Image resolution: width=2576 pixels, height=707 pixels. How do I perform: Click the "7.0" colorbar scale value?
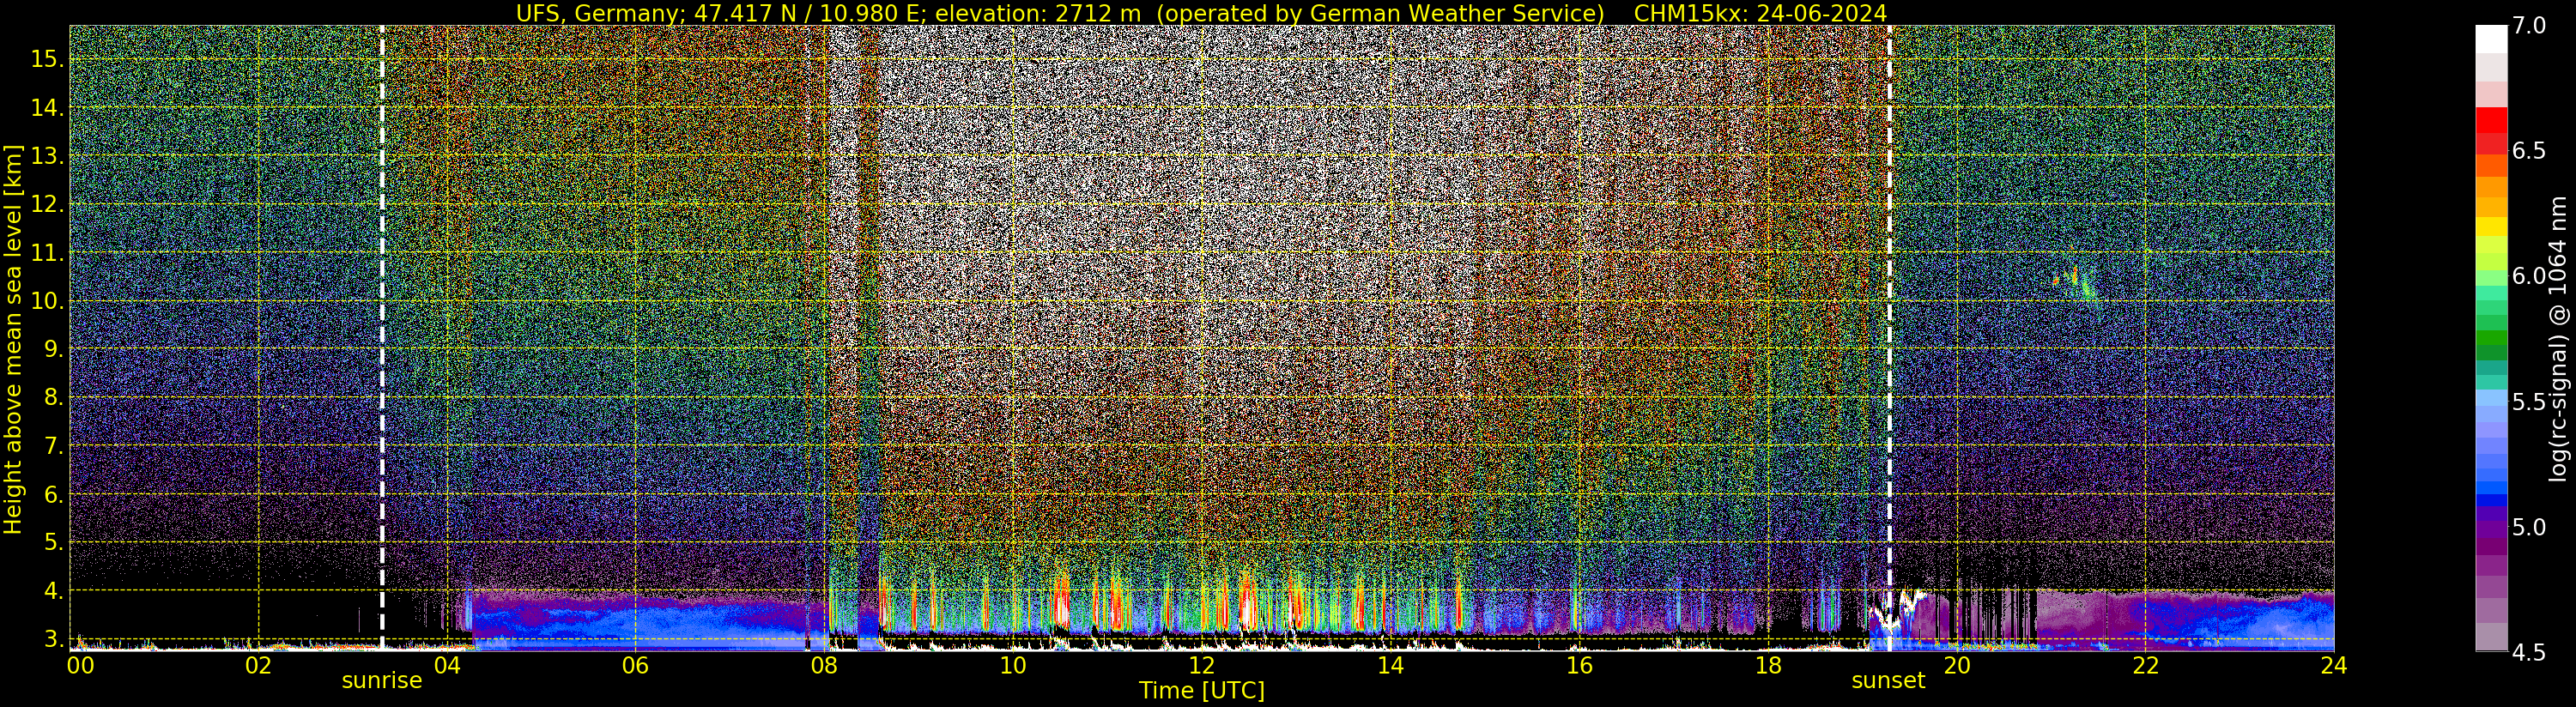coord(2529,26)
